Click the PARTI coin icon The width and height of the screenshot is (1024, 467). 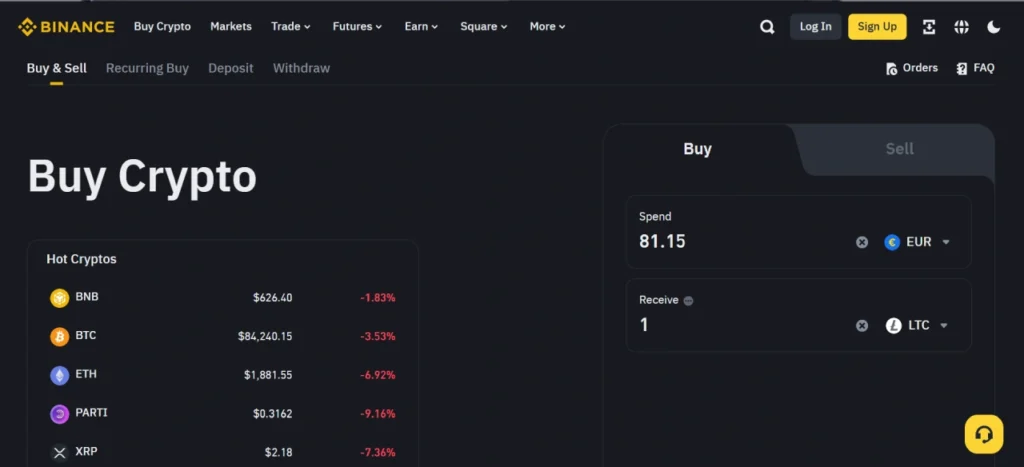click(x=59, y=414)
